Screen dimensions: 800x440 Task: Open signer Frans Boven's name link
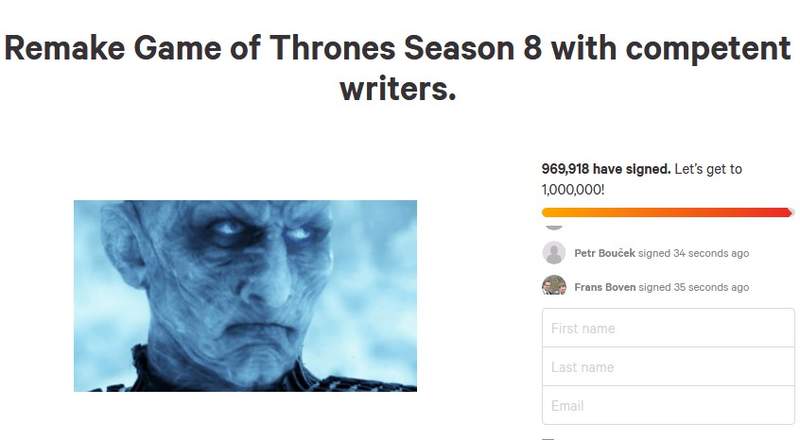(605, 287)
